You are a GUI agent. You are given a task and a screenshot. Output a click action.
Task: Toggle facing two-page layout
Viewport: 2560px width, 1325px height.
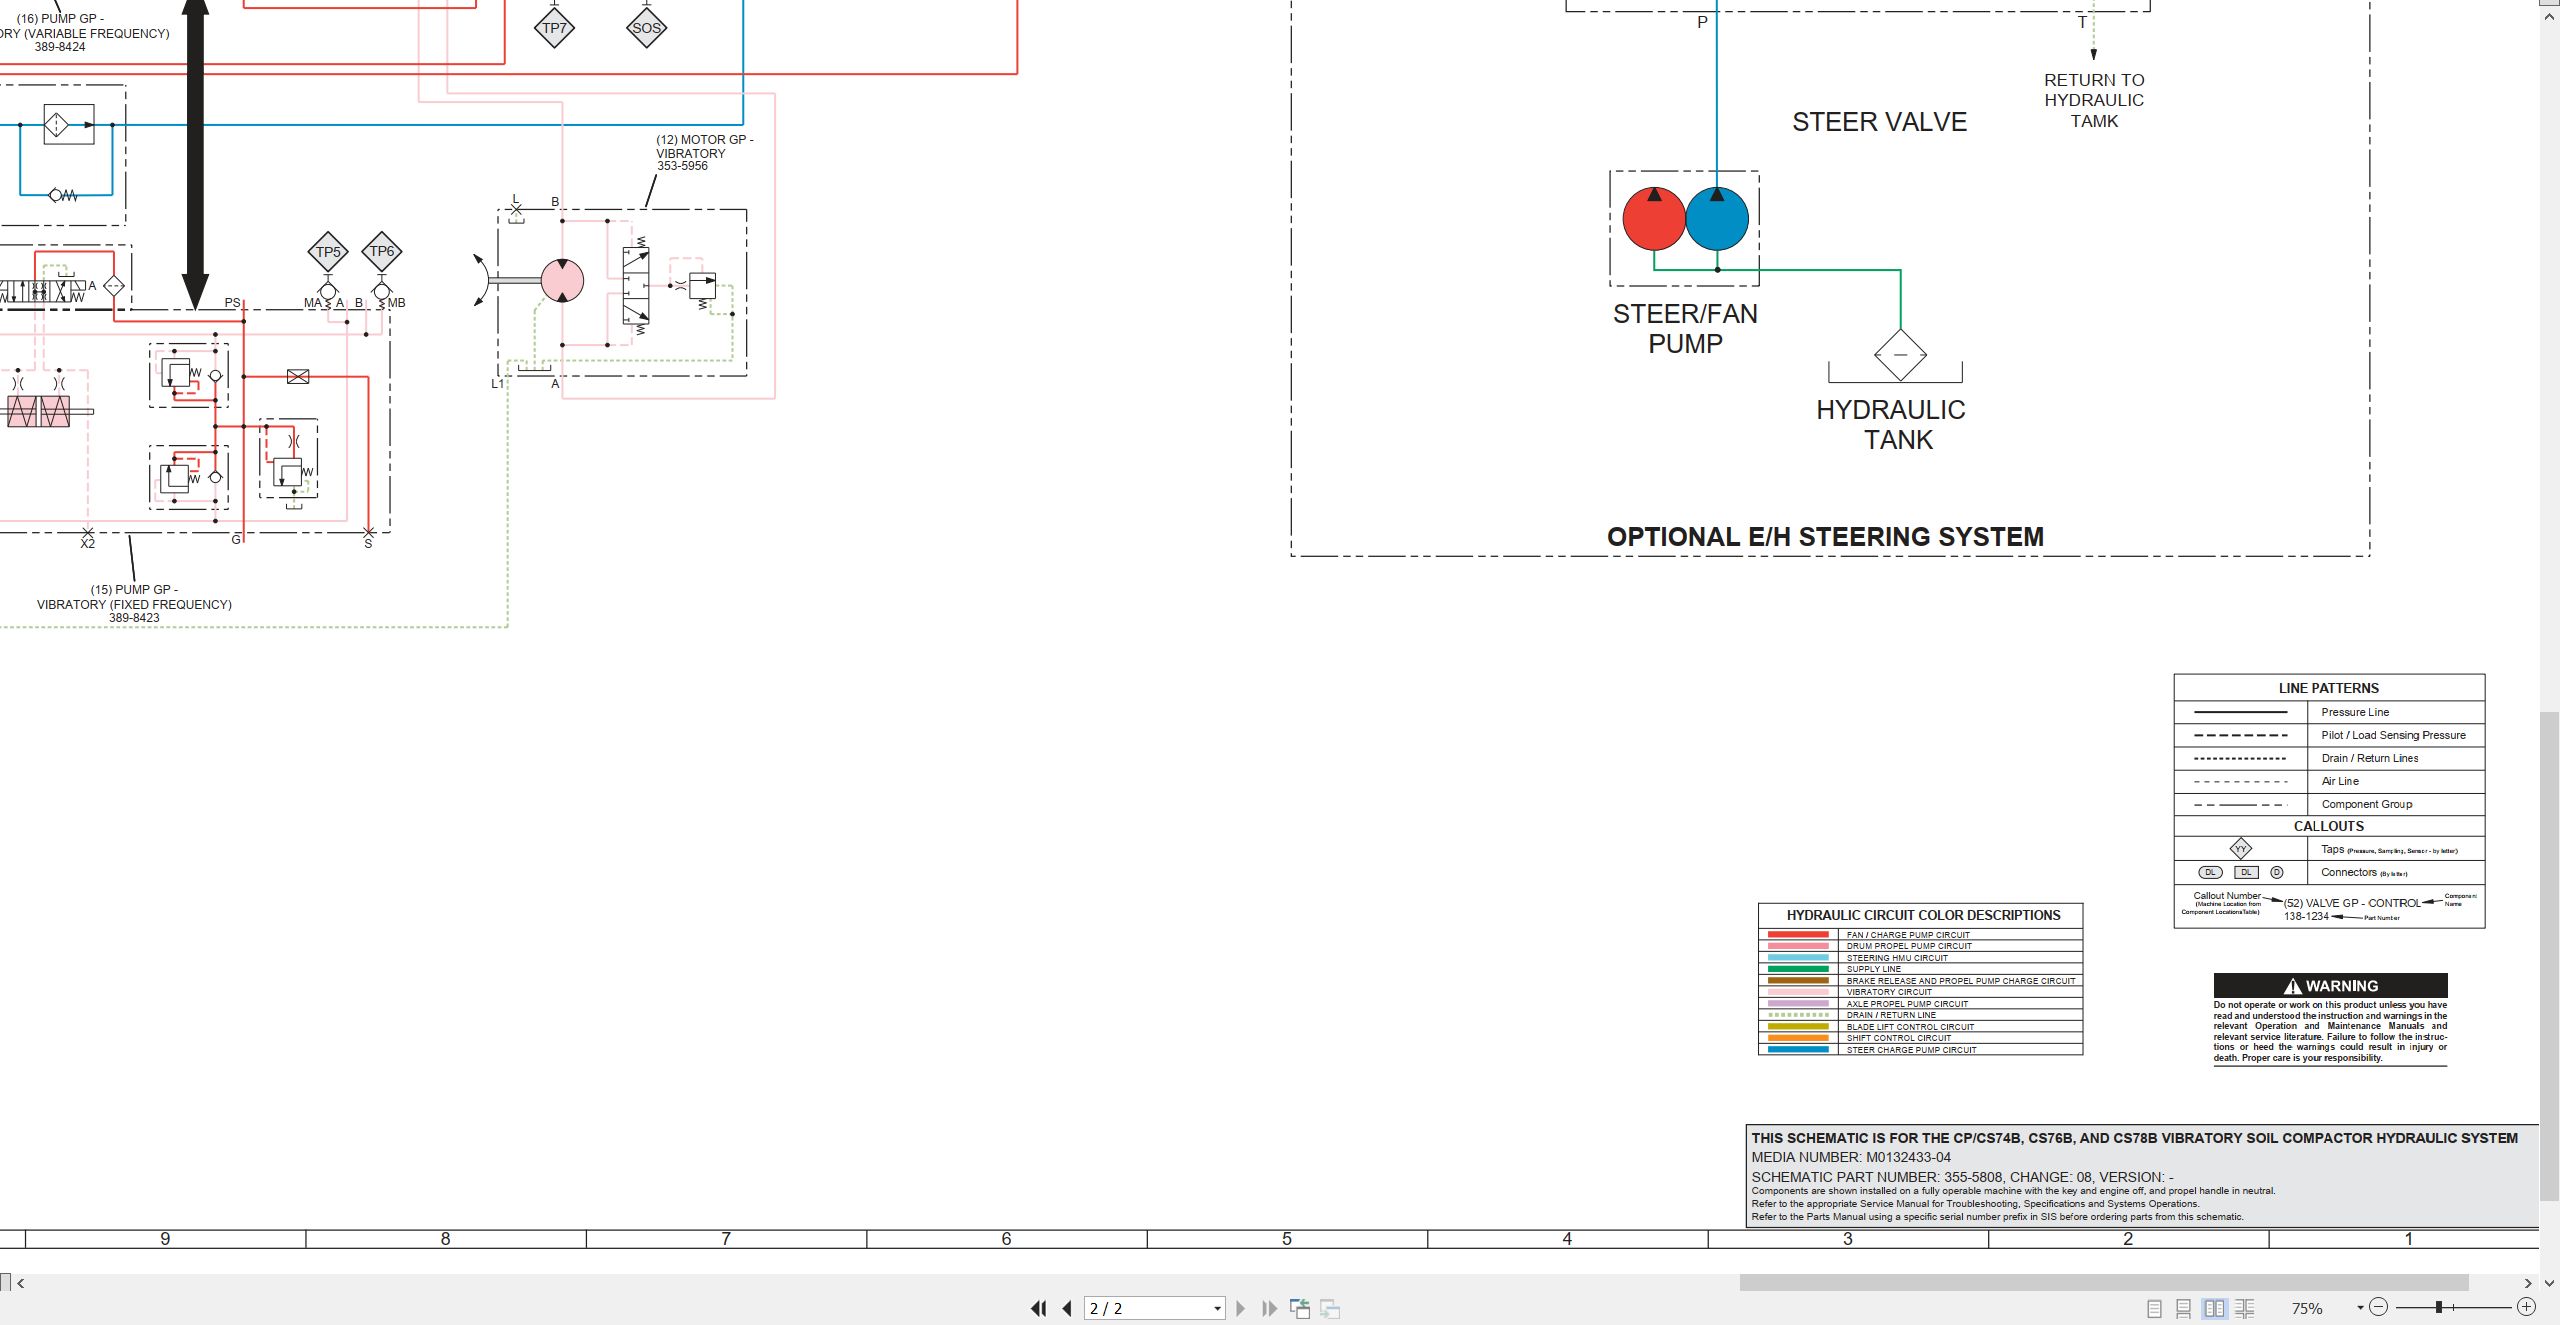pos(2214,1308)
